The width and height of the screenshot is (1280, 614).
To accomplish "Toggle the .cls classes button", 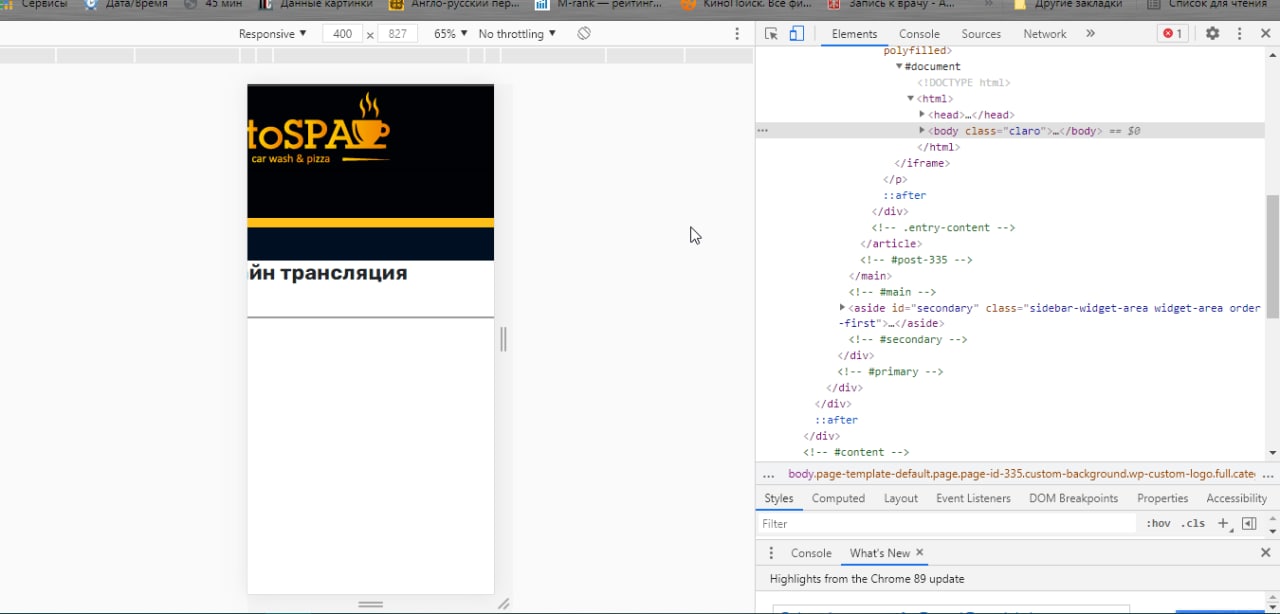I will pos(1193,523).
